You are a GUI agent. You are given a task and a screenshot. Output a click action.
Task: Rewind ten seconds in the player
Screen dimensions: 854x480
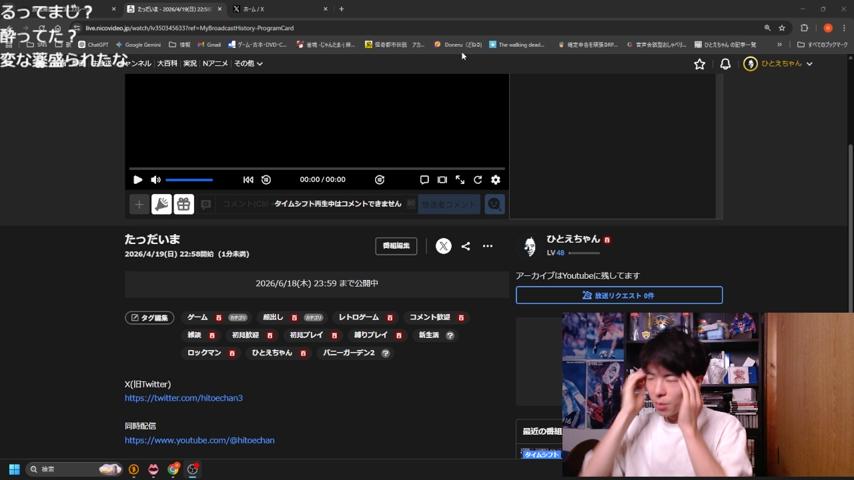point(266,180)
